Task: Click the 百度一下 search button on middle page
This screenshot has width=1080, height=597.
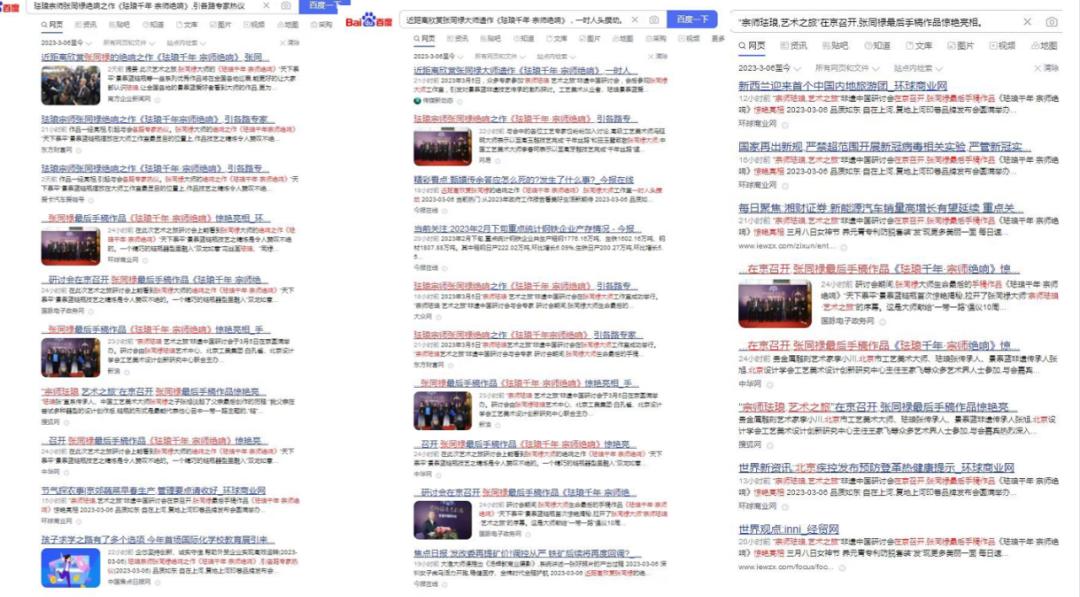Action: pos(693,20)
